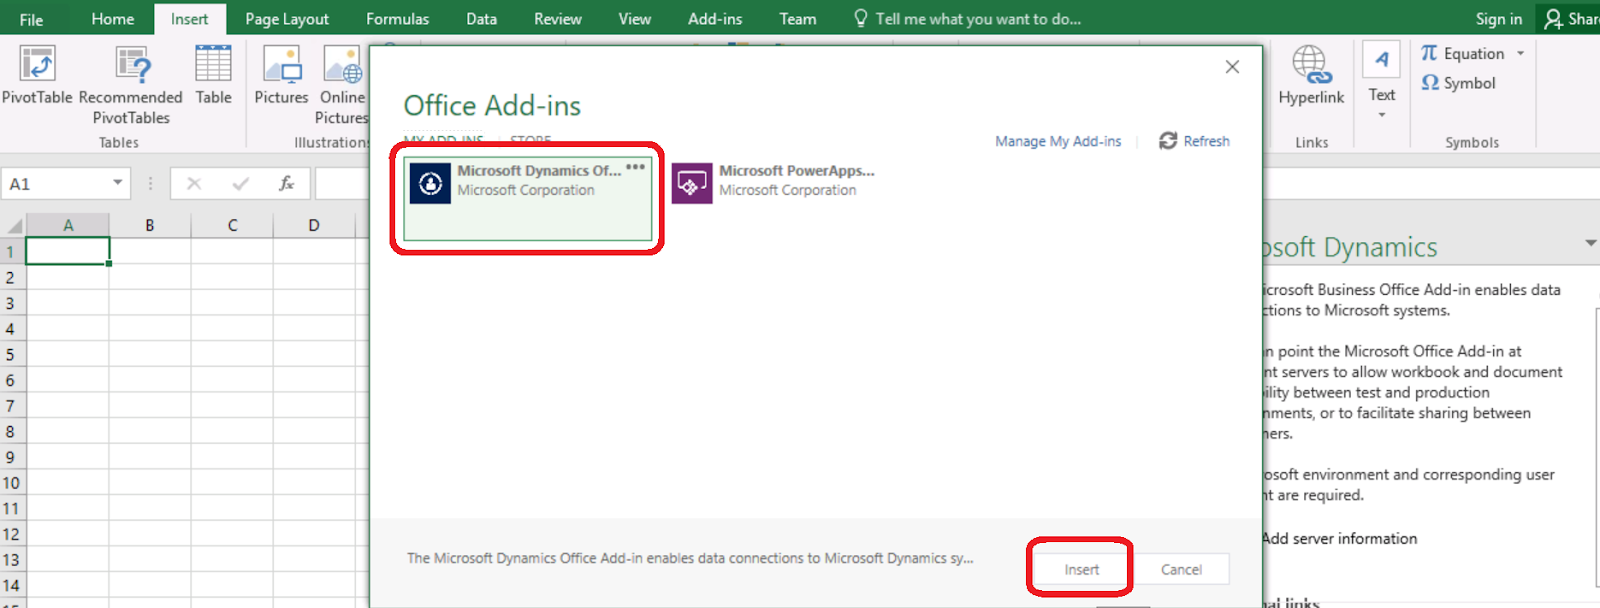
Task: Open the Name Box dropdown arrow
Action: 117,183
